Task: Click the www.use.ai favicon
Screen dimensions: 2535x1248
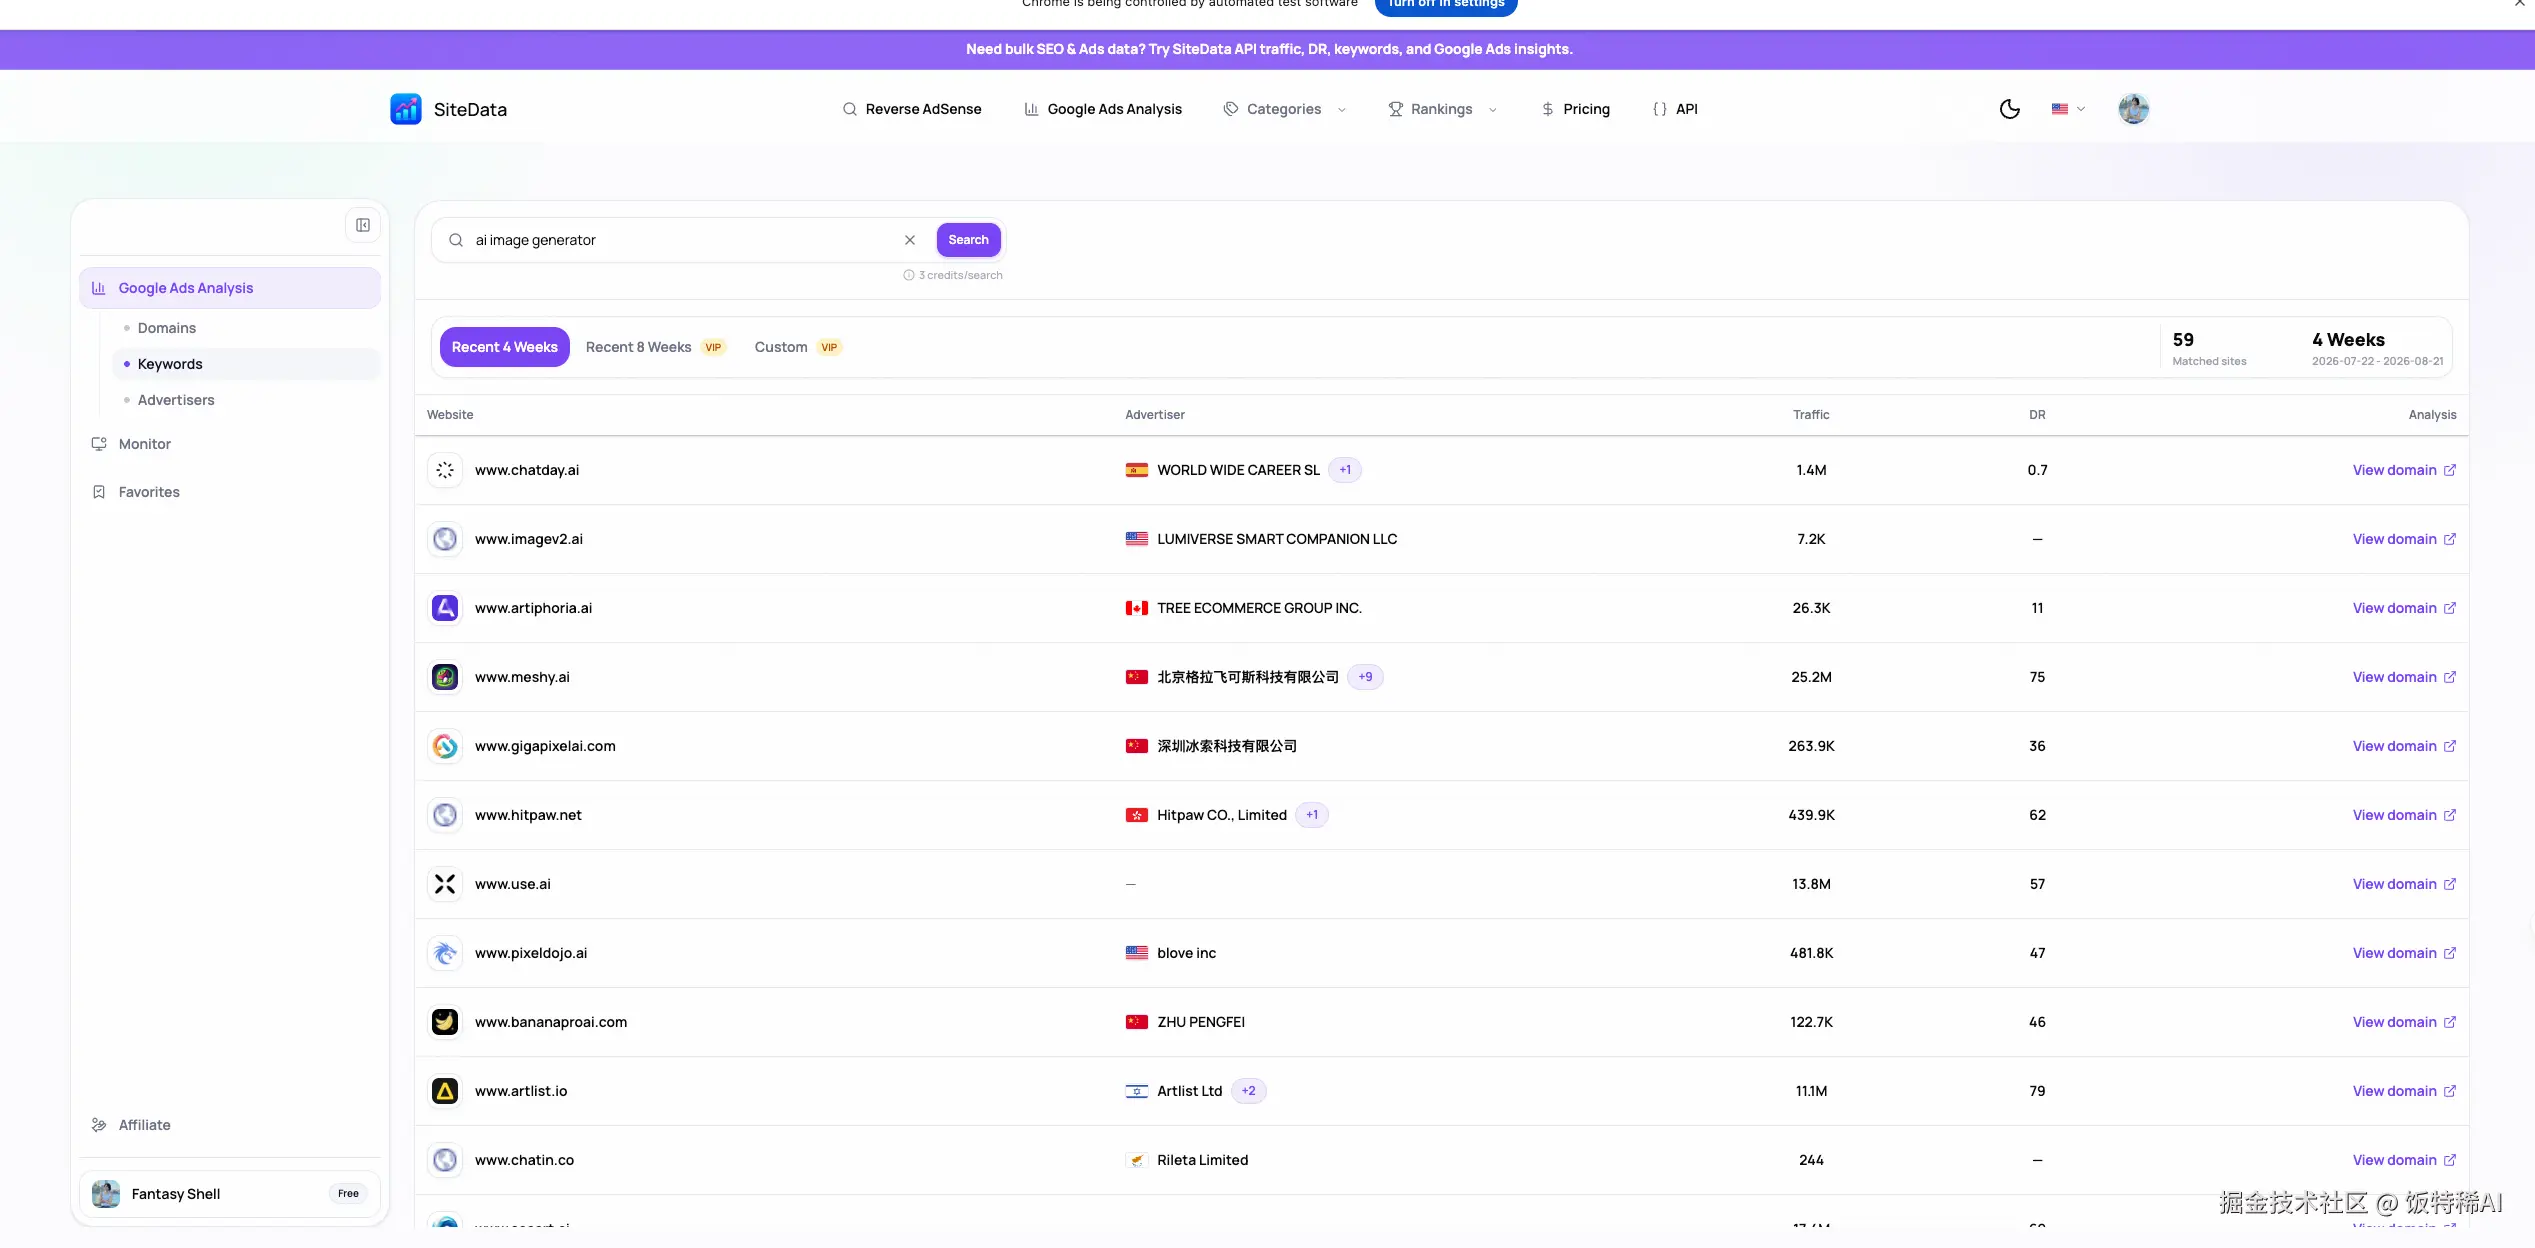Action: click(x=445, y=884)
